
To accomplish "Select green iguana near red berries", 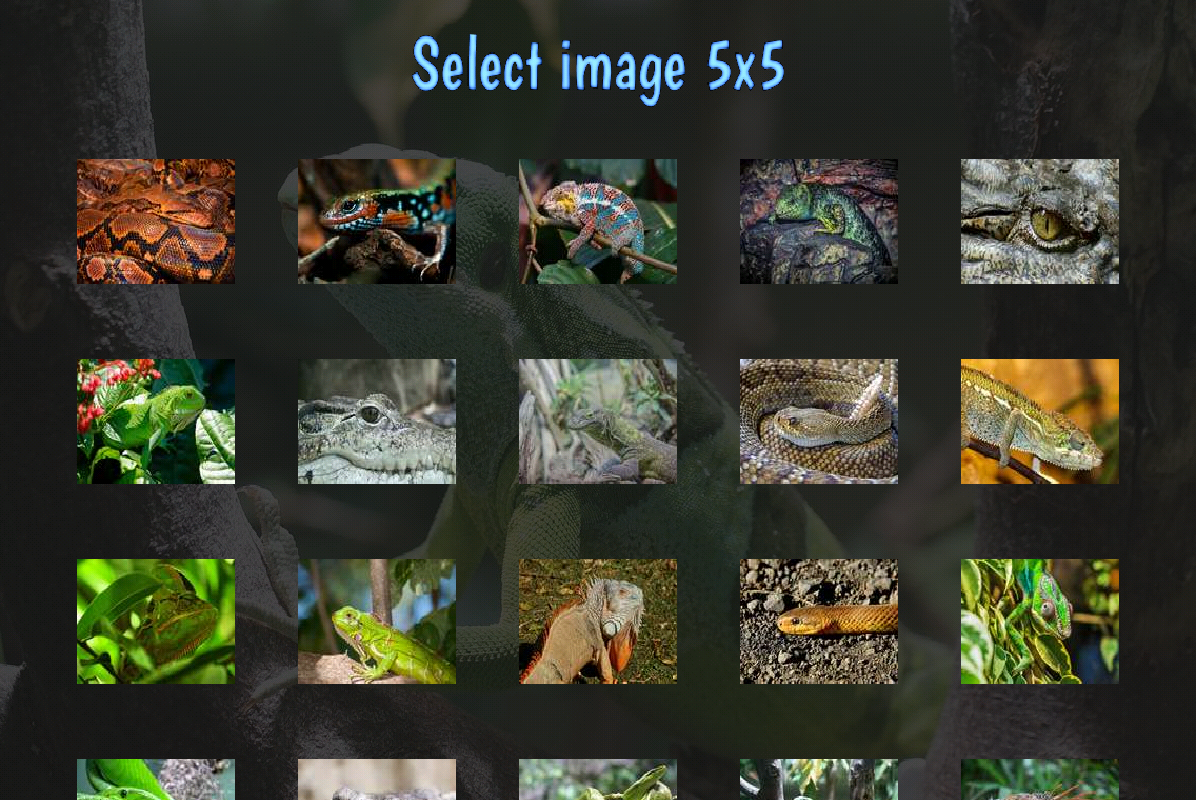I will click(156, 421).
